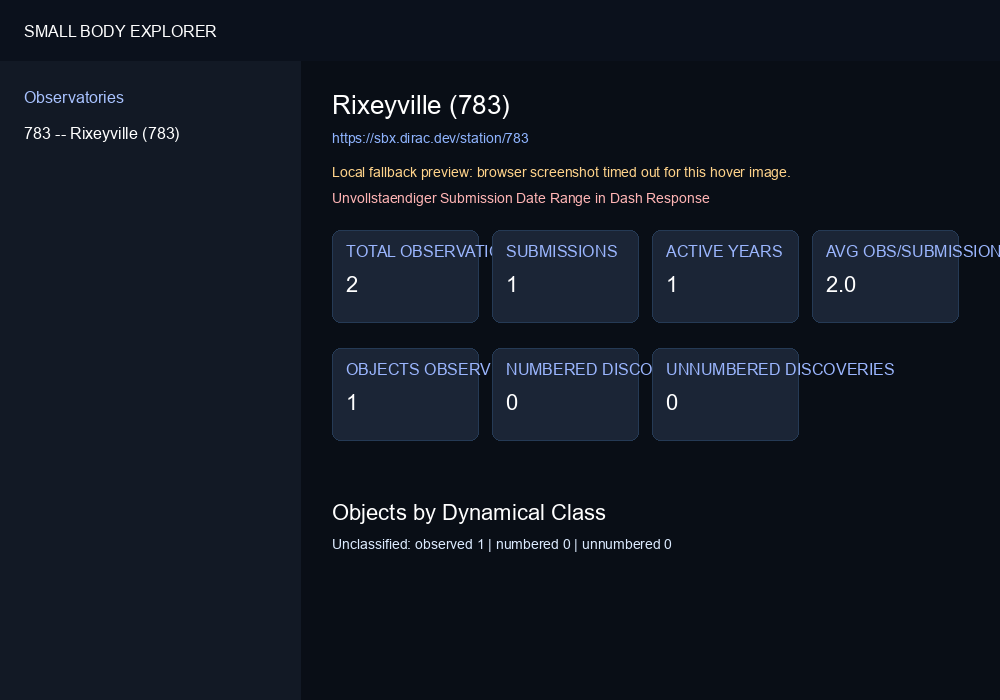Select the Submissions stat card
Image resolution: width=1000 pixels, height=700 pixels.
click(x=566, y=277)
